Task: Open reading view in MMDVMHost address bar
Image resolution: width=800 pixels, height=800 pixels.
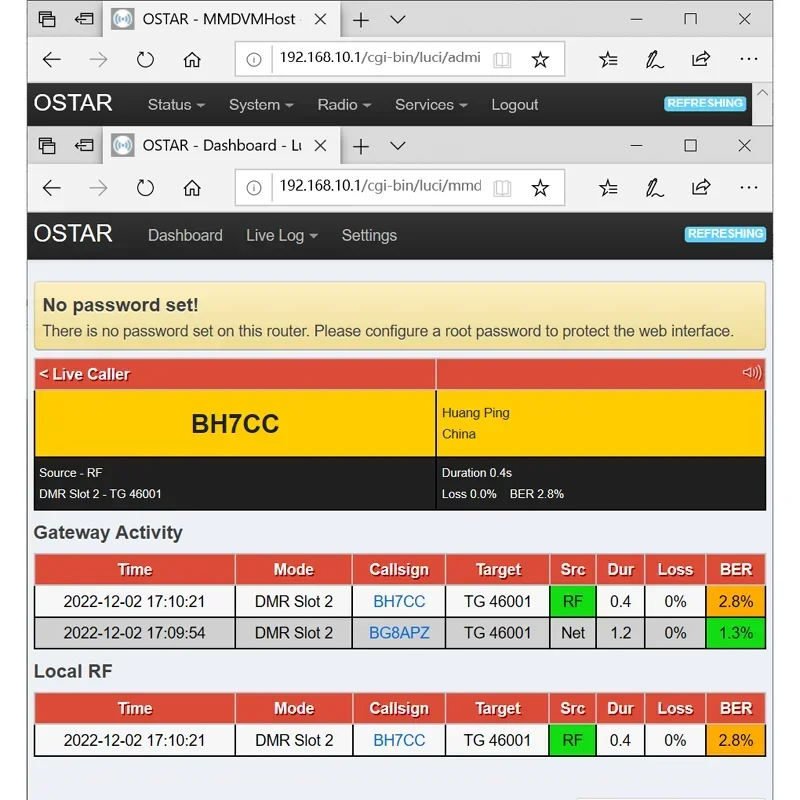Action: [x=502, y=60]
